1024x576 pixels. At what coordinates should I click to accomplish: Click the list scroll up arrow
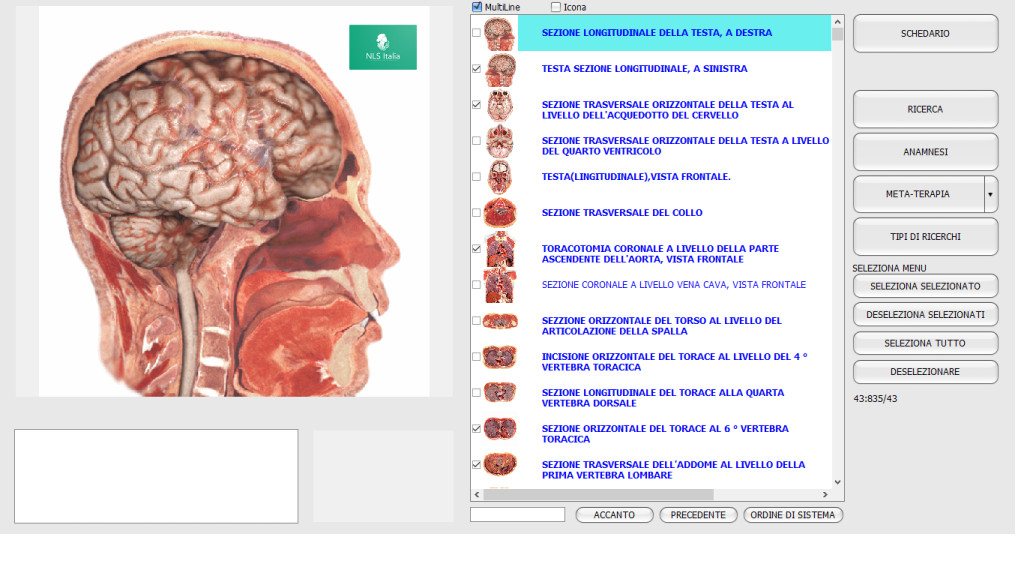(x=837, y=22)
